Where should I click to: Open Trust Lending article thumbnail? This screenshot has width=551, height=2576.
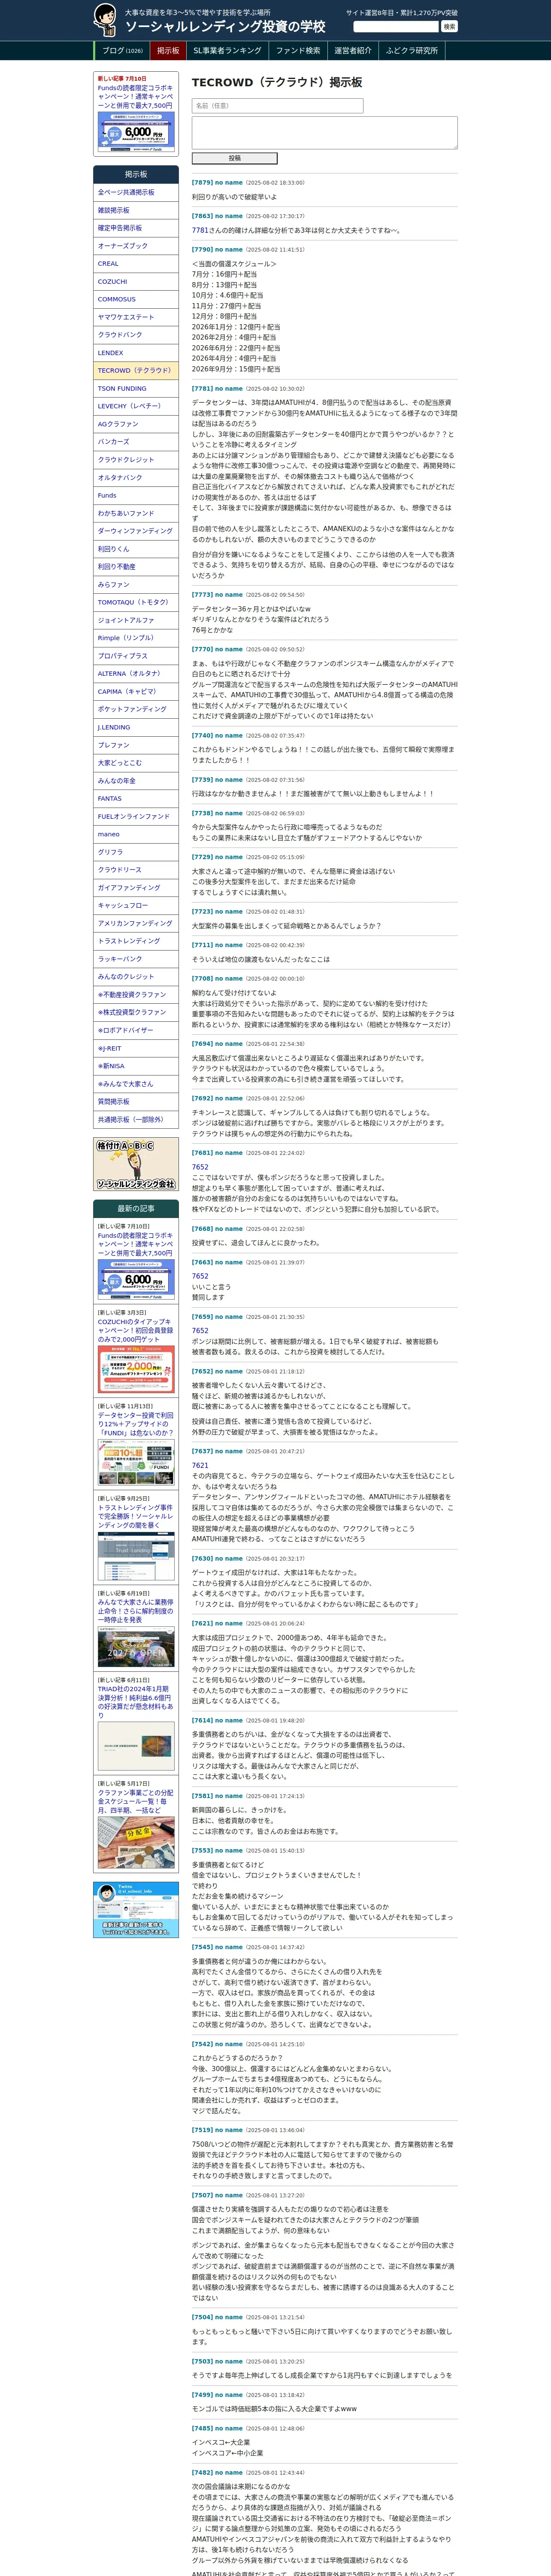(x=136, y=1556)
